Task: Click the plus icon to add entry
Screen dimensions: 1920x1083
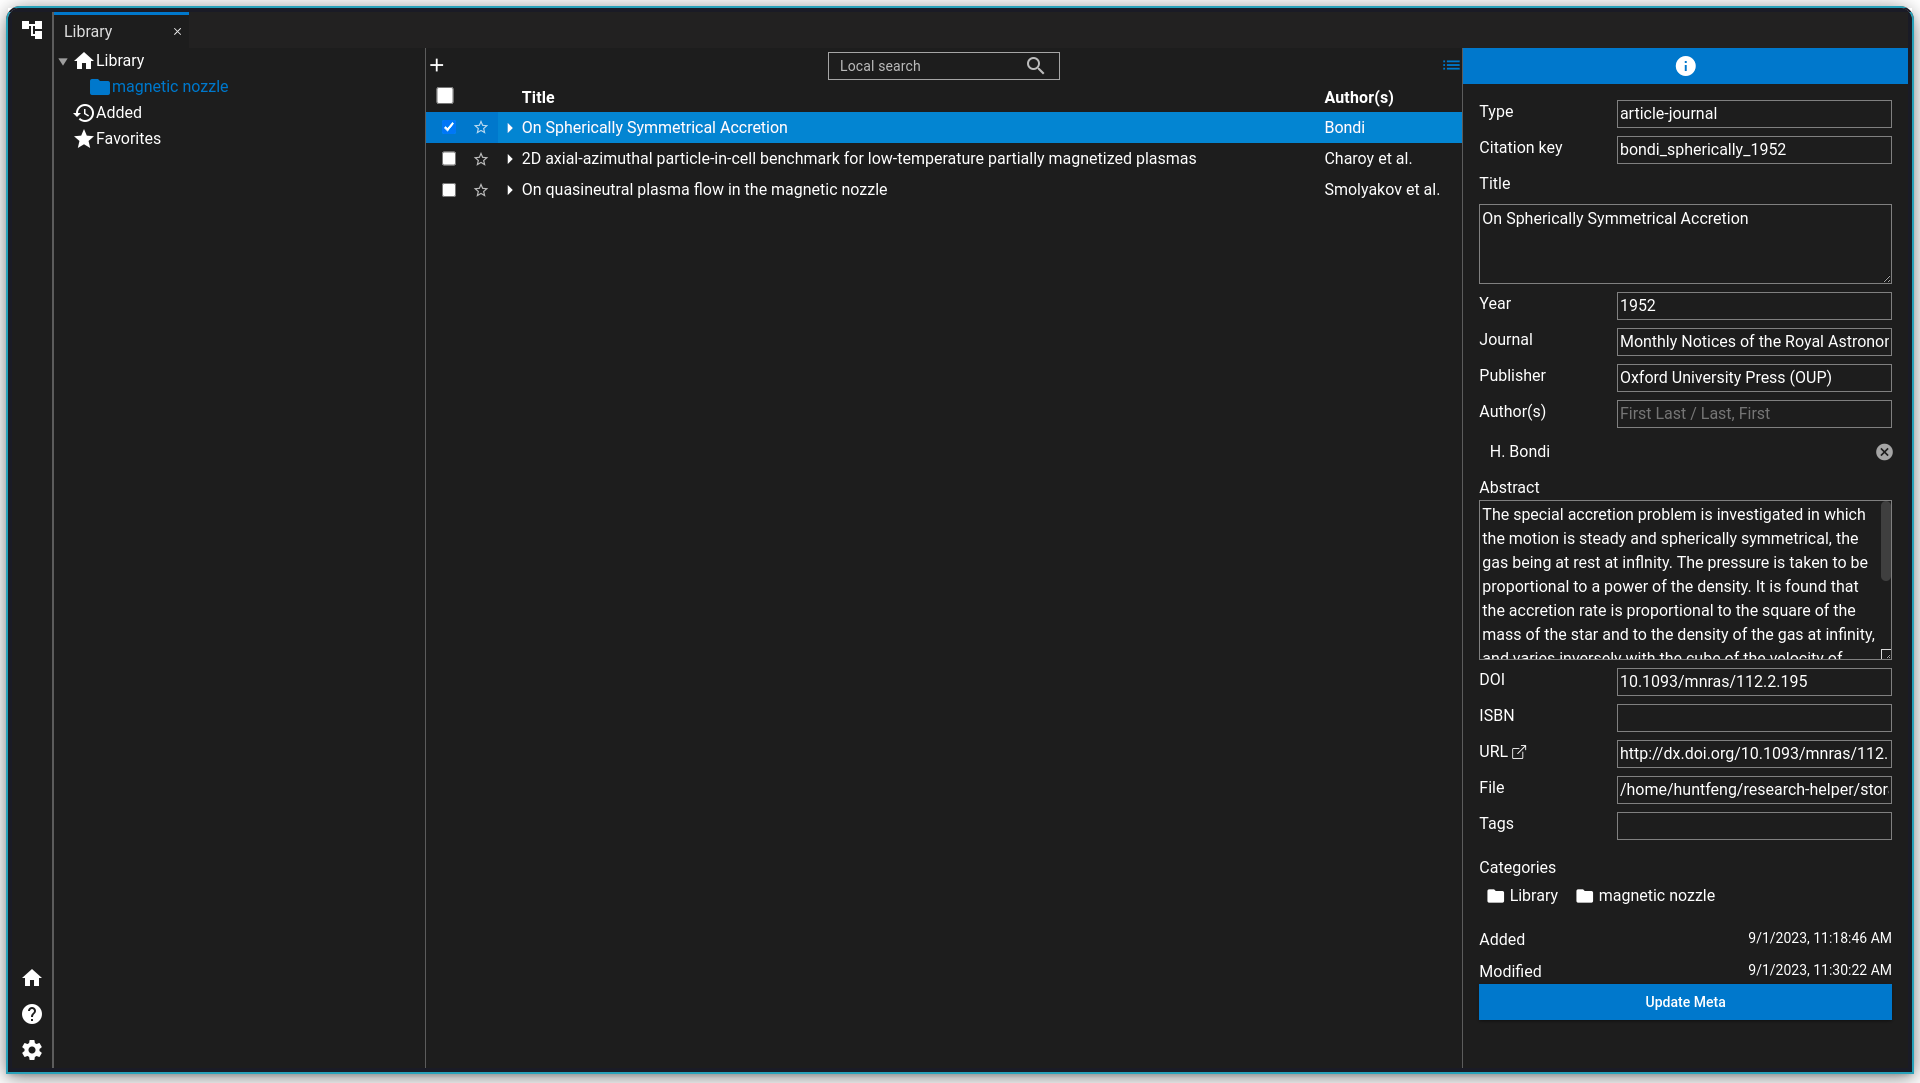Action: (437, 66)
